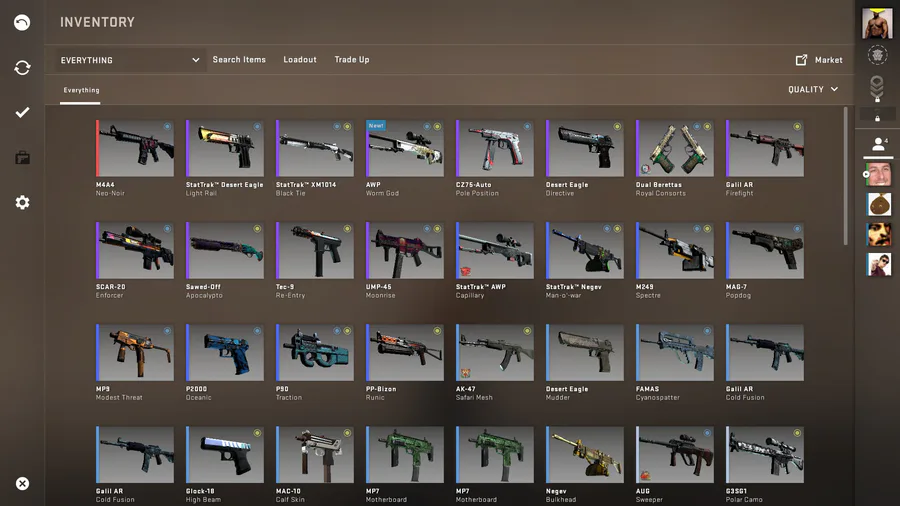900x506 pixels.
Task: Click the checkmark sidebar icon
Action: pos(22,112)
